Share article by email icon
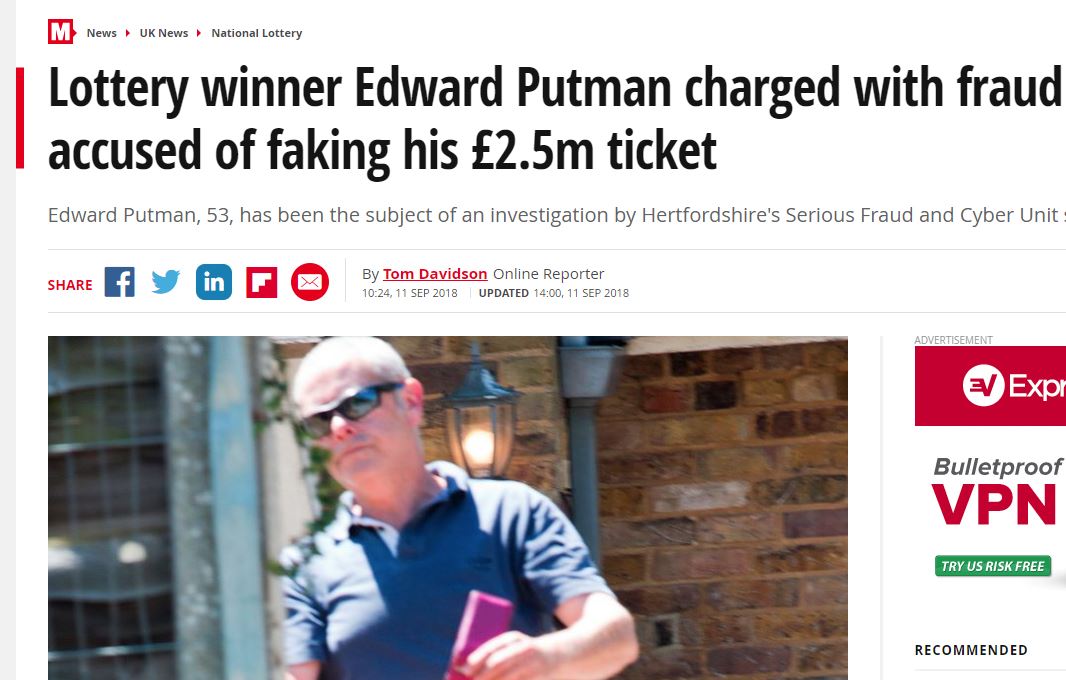The height and width of the screenshot is (680, 1066). (310, 283)
